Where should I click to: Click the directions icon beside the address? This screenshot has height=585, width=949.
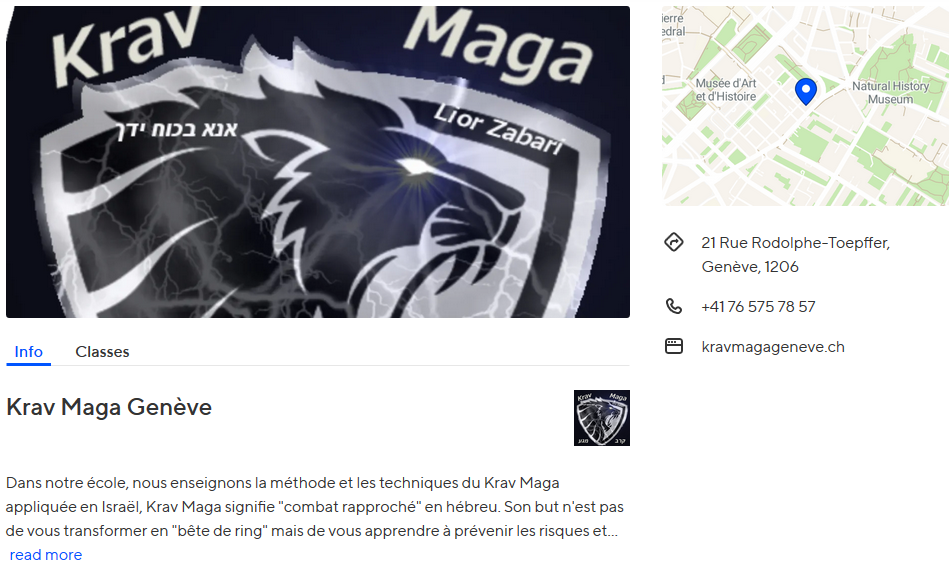point(674,243)
